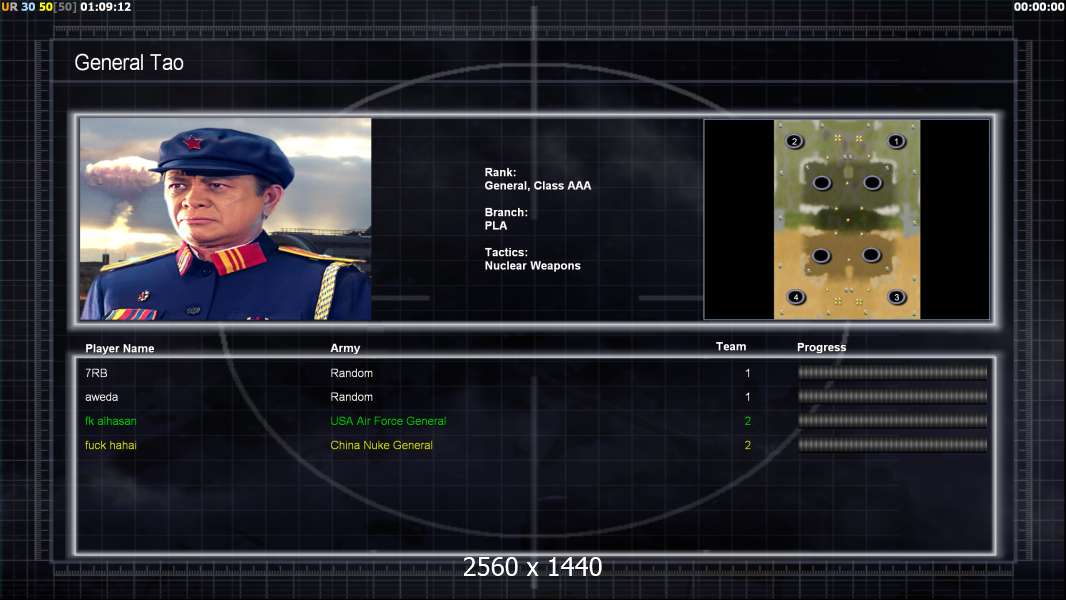Click the 01:09:12 elapsed timer
This screenshot has width=1066, height=600.
(105, 7)
